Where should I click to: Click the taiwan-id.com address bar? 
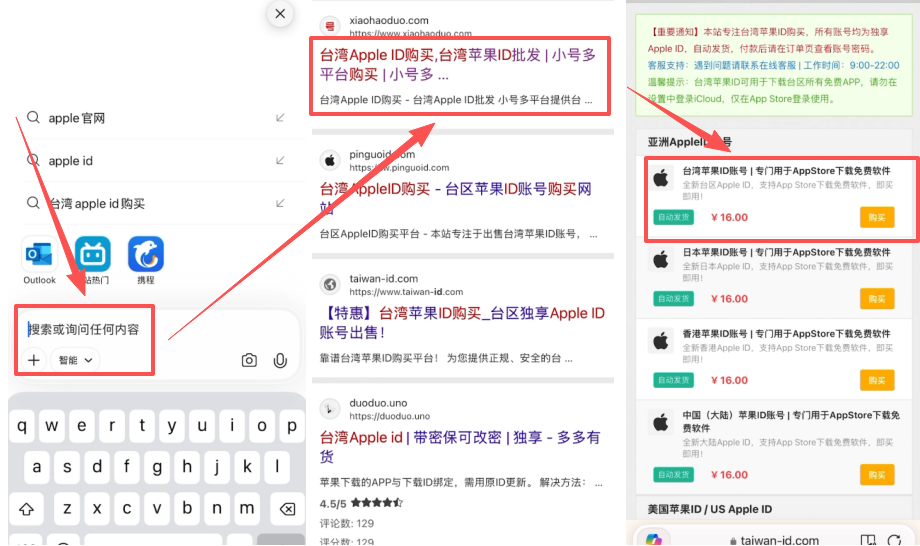pos(774,540)
